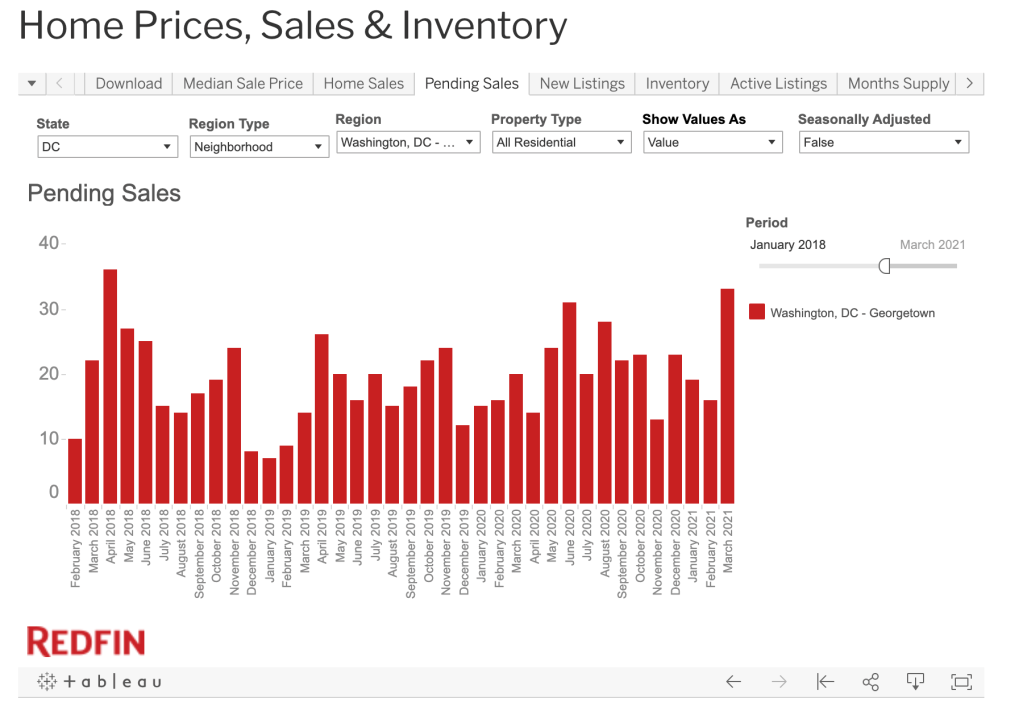Click the April 2018 bar in chart
The image size is (1023, 723).
coord(110,387)
